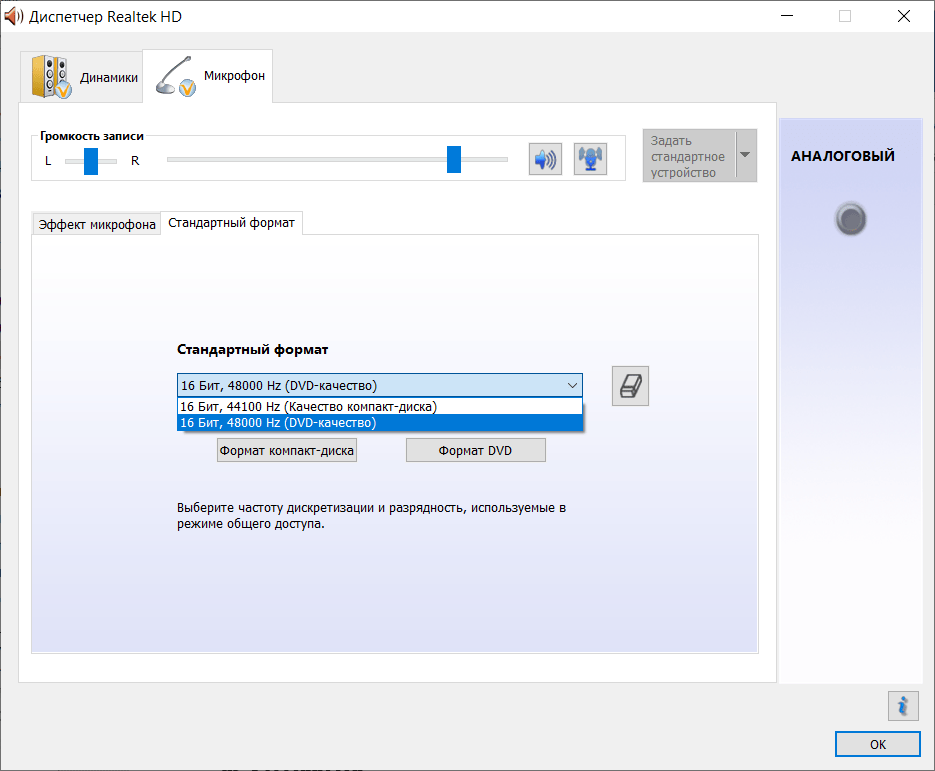Open the Стандартный формат combo box
This screenshot has height=771, width=935.
pyautogui.click(x=572, y=385)
